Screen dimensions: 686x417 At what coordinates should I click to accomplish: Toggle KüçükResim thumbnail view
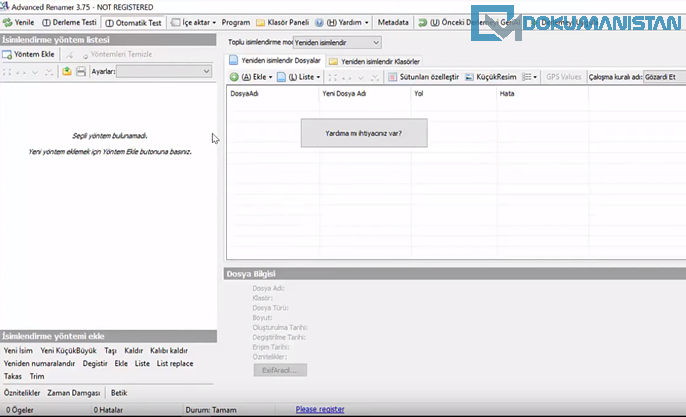coord(490,77)
